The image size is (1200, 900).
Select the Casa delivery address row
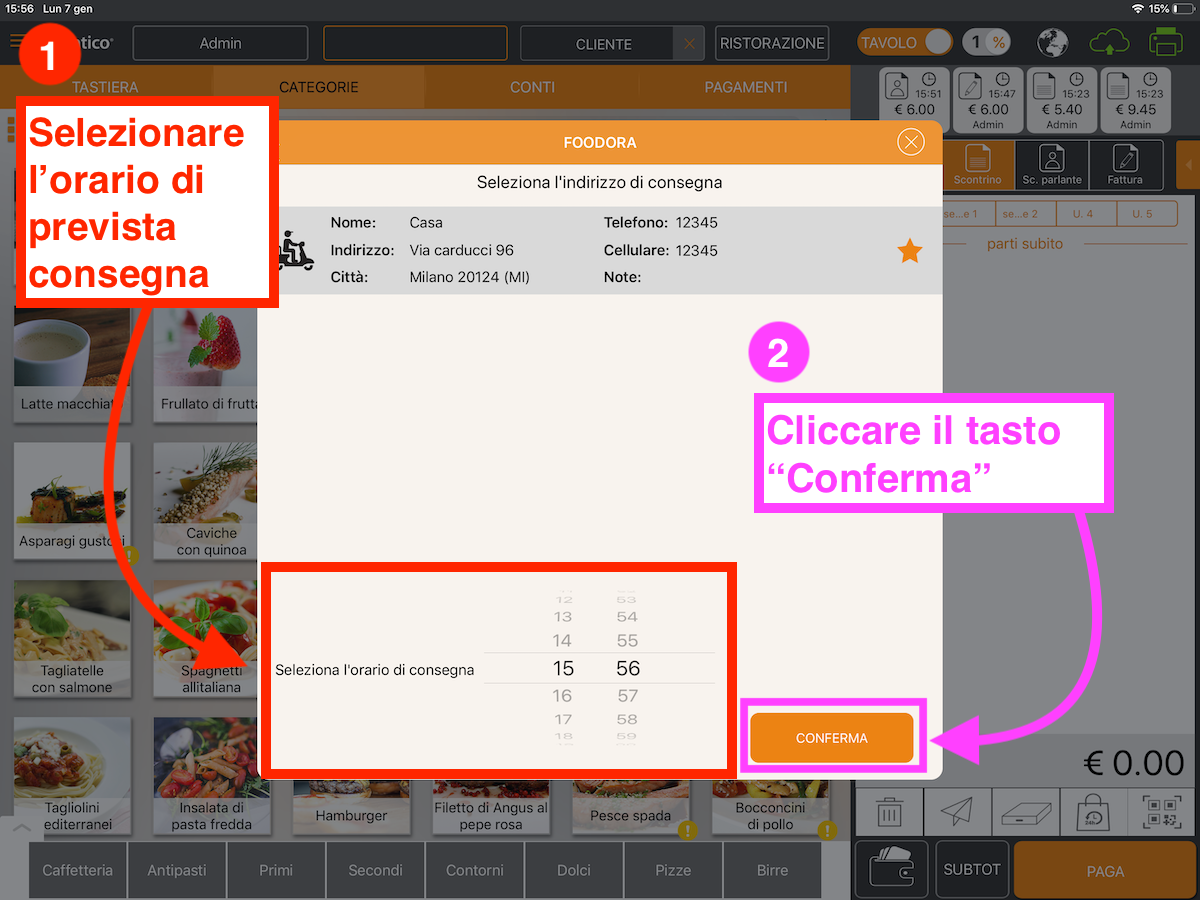click(x=600, y=250)
